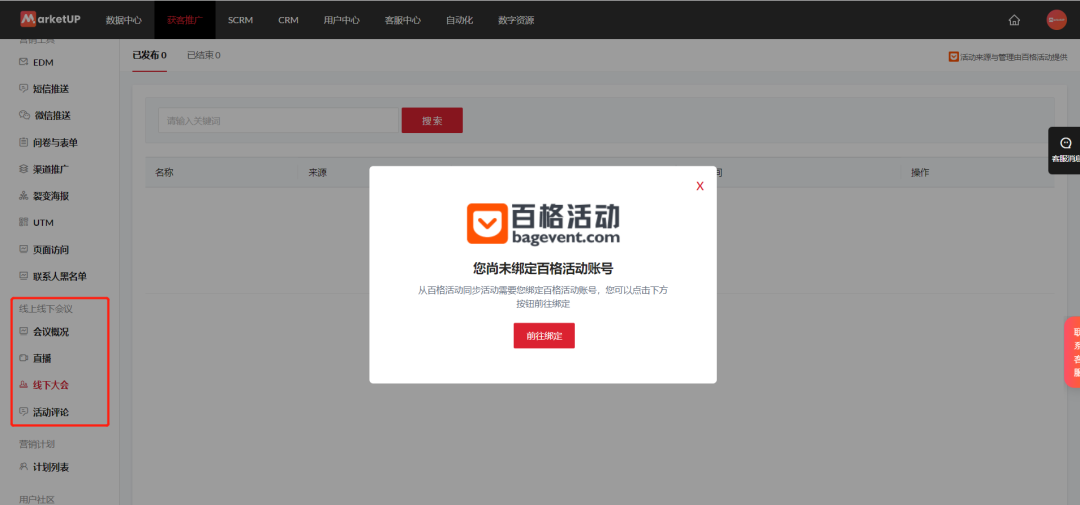
Task: Click the 问卷与表单 form icon
Action: (x=23, y=143)
